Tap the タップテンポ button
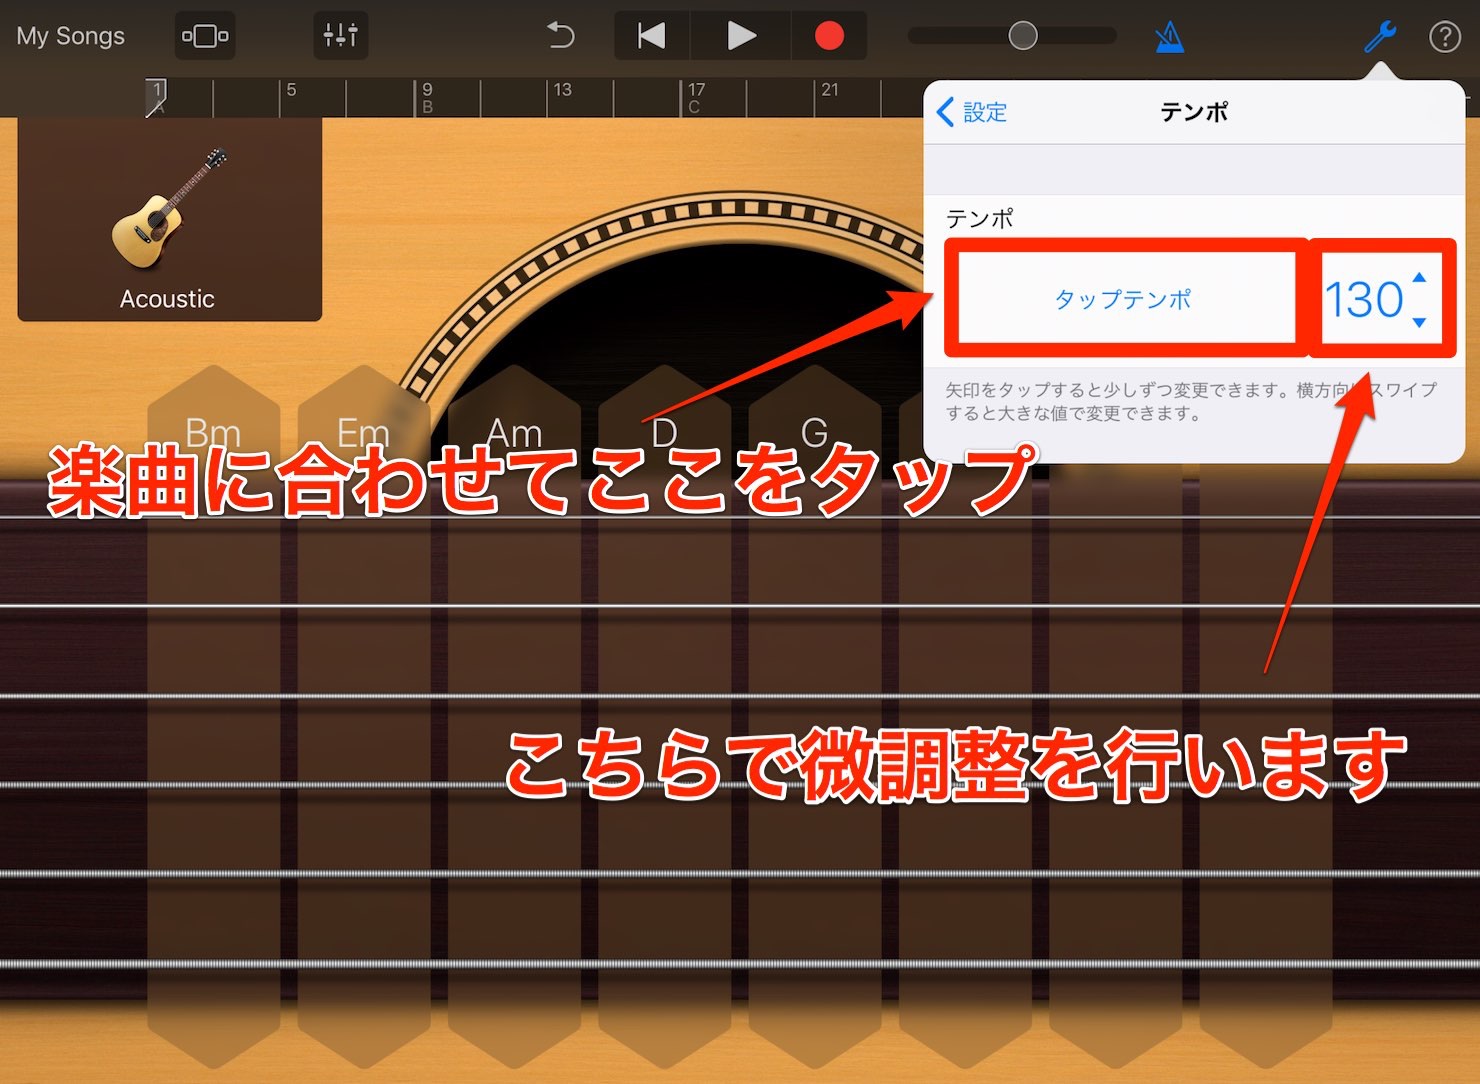The width and height of the screenshot is (1480, 1084). point(1124,299)
